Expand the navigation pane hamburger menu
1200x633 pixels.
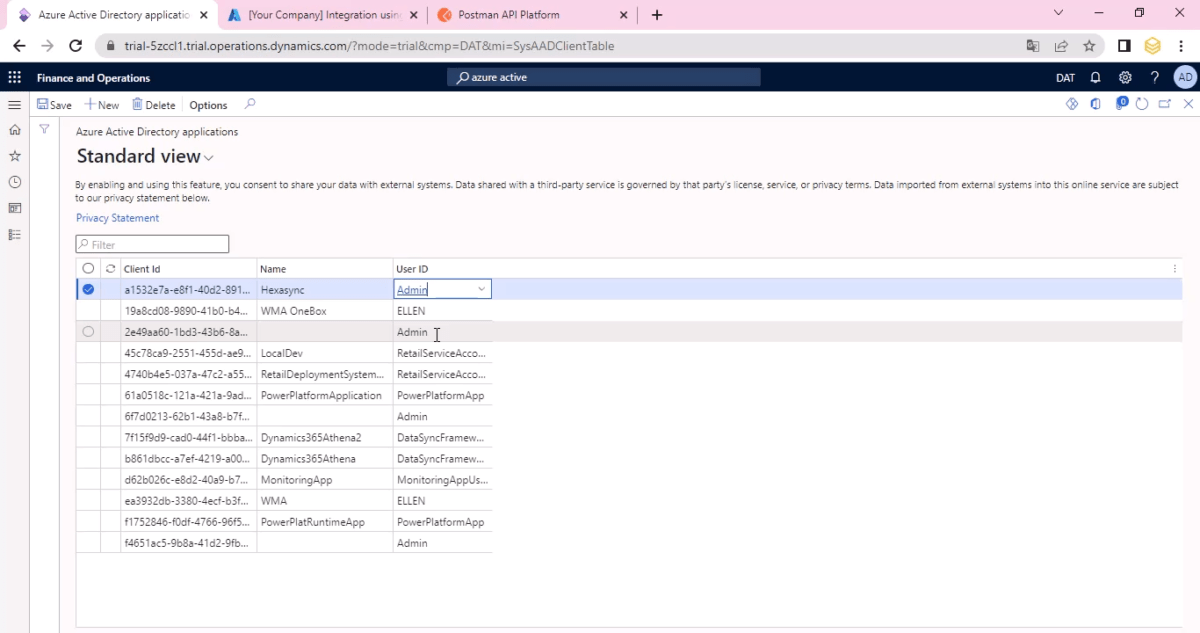coord(14,105)
